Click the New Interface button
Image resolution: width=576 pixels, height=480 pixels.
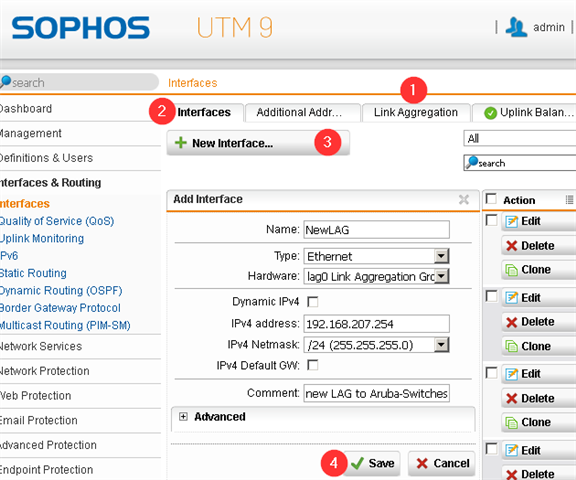click(x=258, y=143)
